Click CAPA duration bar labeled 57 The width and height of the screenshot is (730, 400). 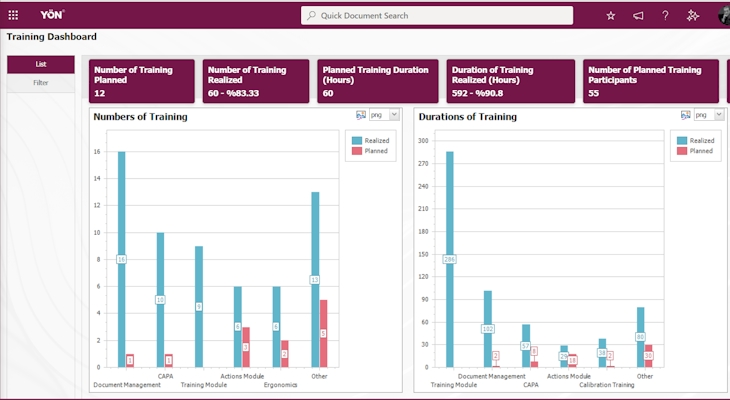[526, 346]
